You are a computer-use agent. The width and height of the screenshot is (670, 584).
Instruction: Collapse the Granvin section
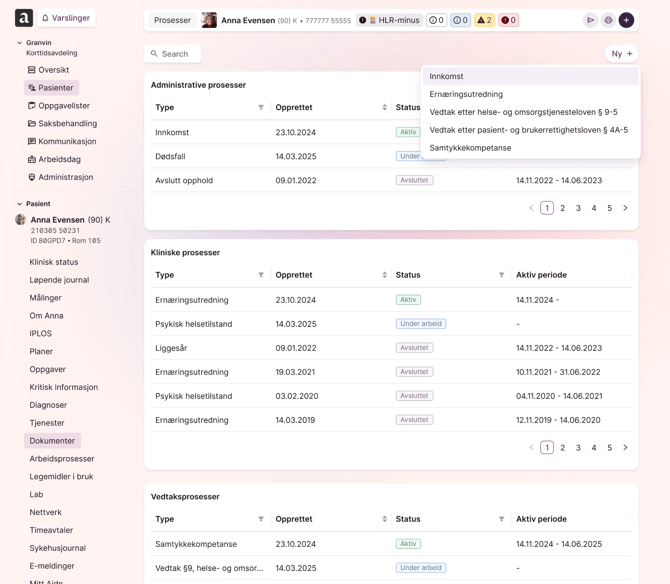[x=20, y=43]
